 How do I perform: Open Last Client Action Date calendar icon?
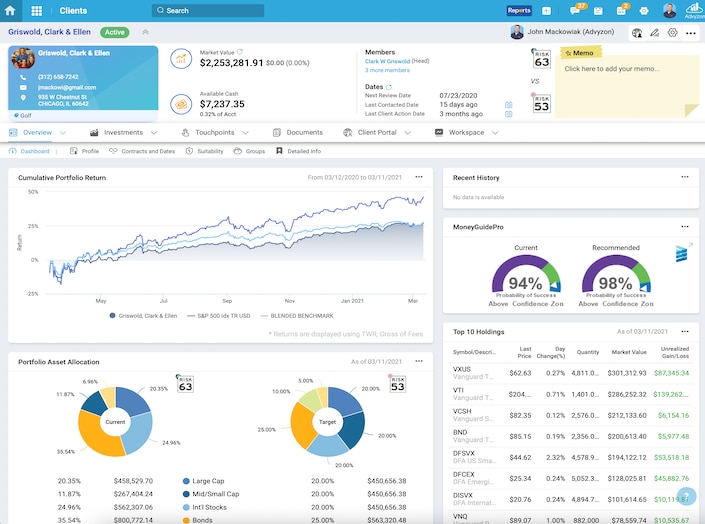pos(509,114)
